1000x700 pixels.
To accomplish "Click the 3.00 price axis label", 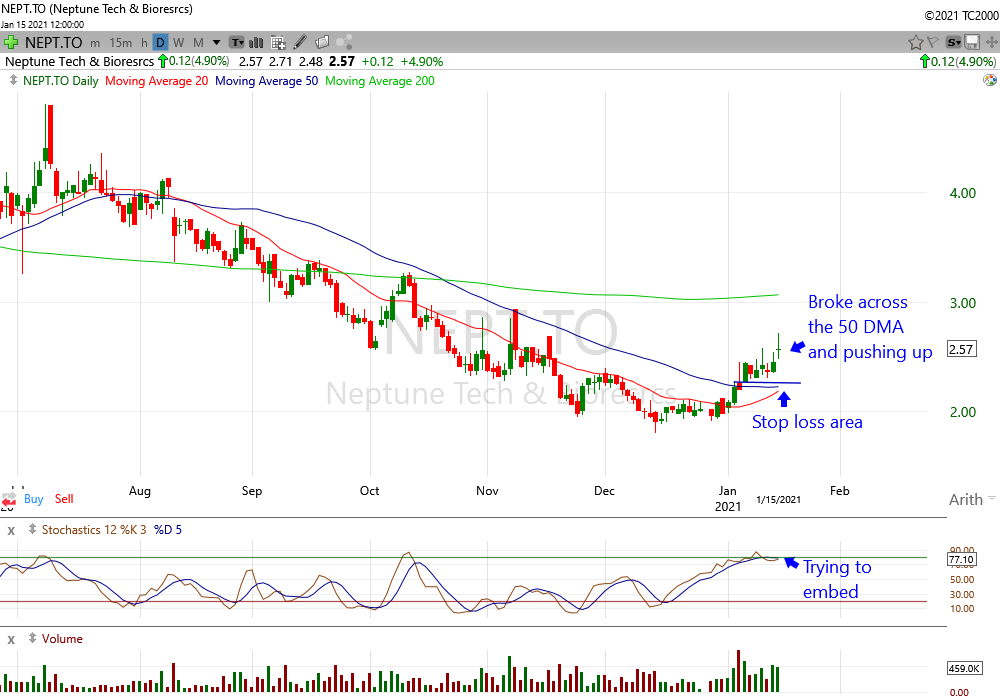I will 962,303.
